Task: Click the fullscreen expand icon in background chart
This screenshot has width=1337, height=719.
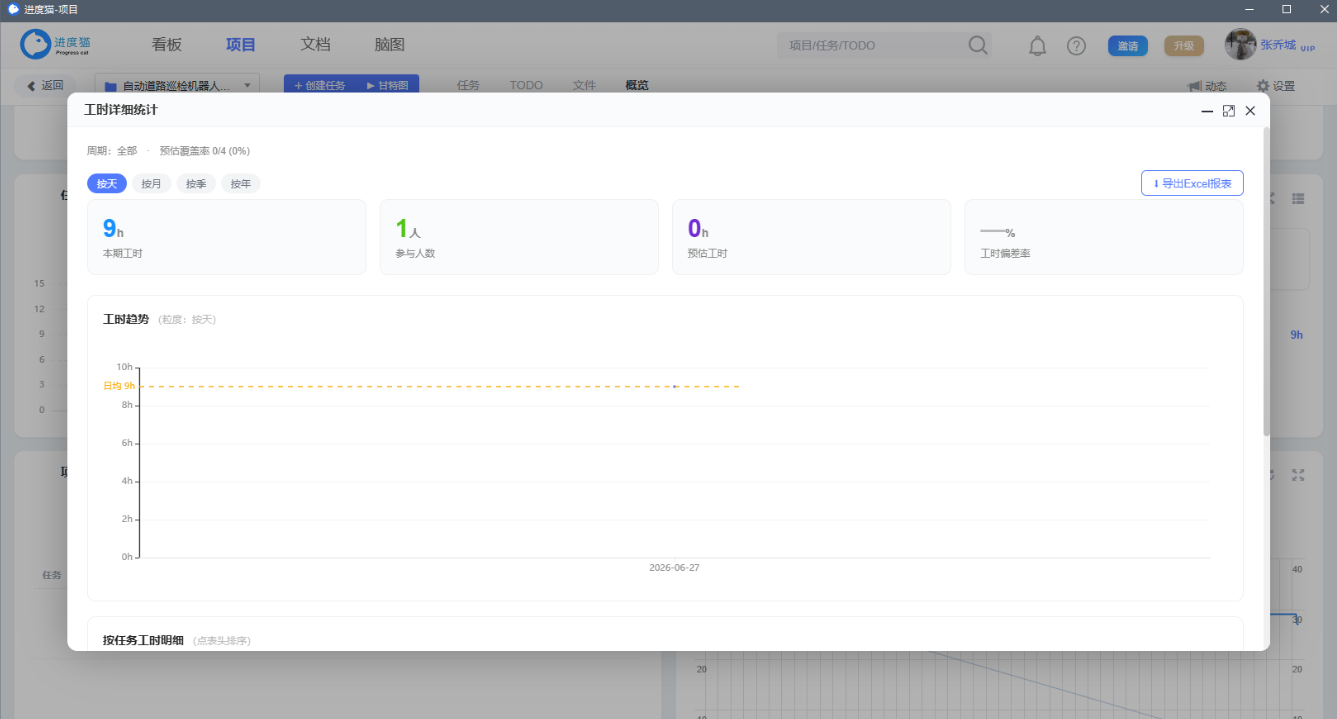Action: click(x=1298, y=475)
